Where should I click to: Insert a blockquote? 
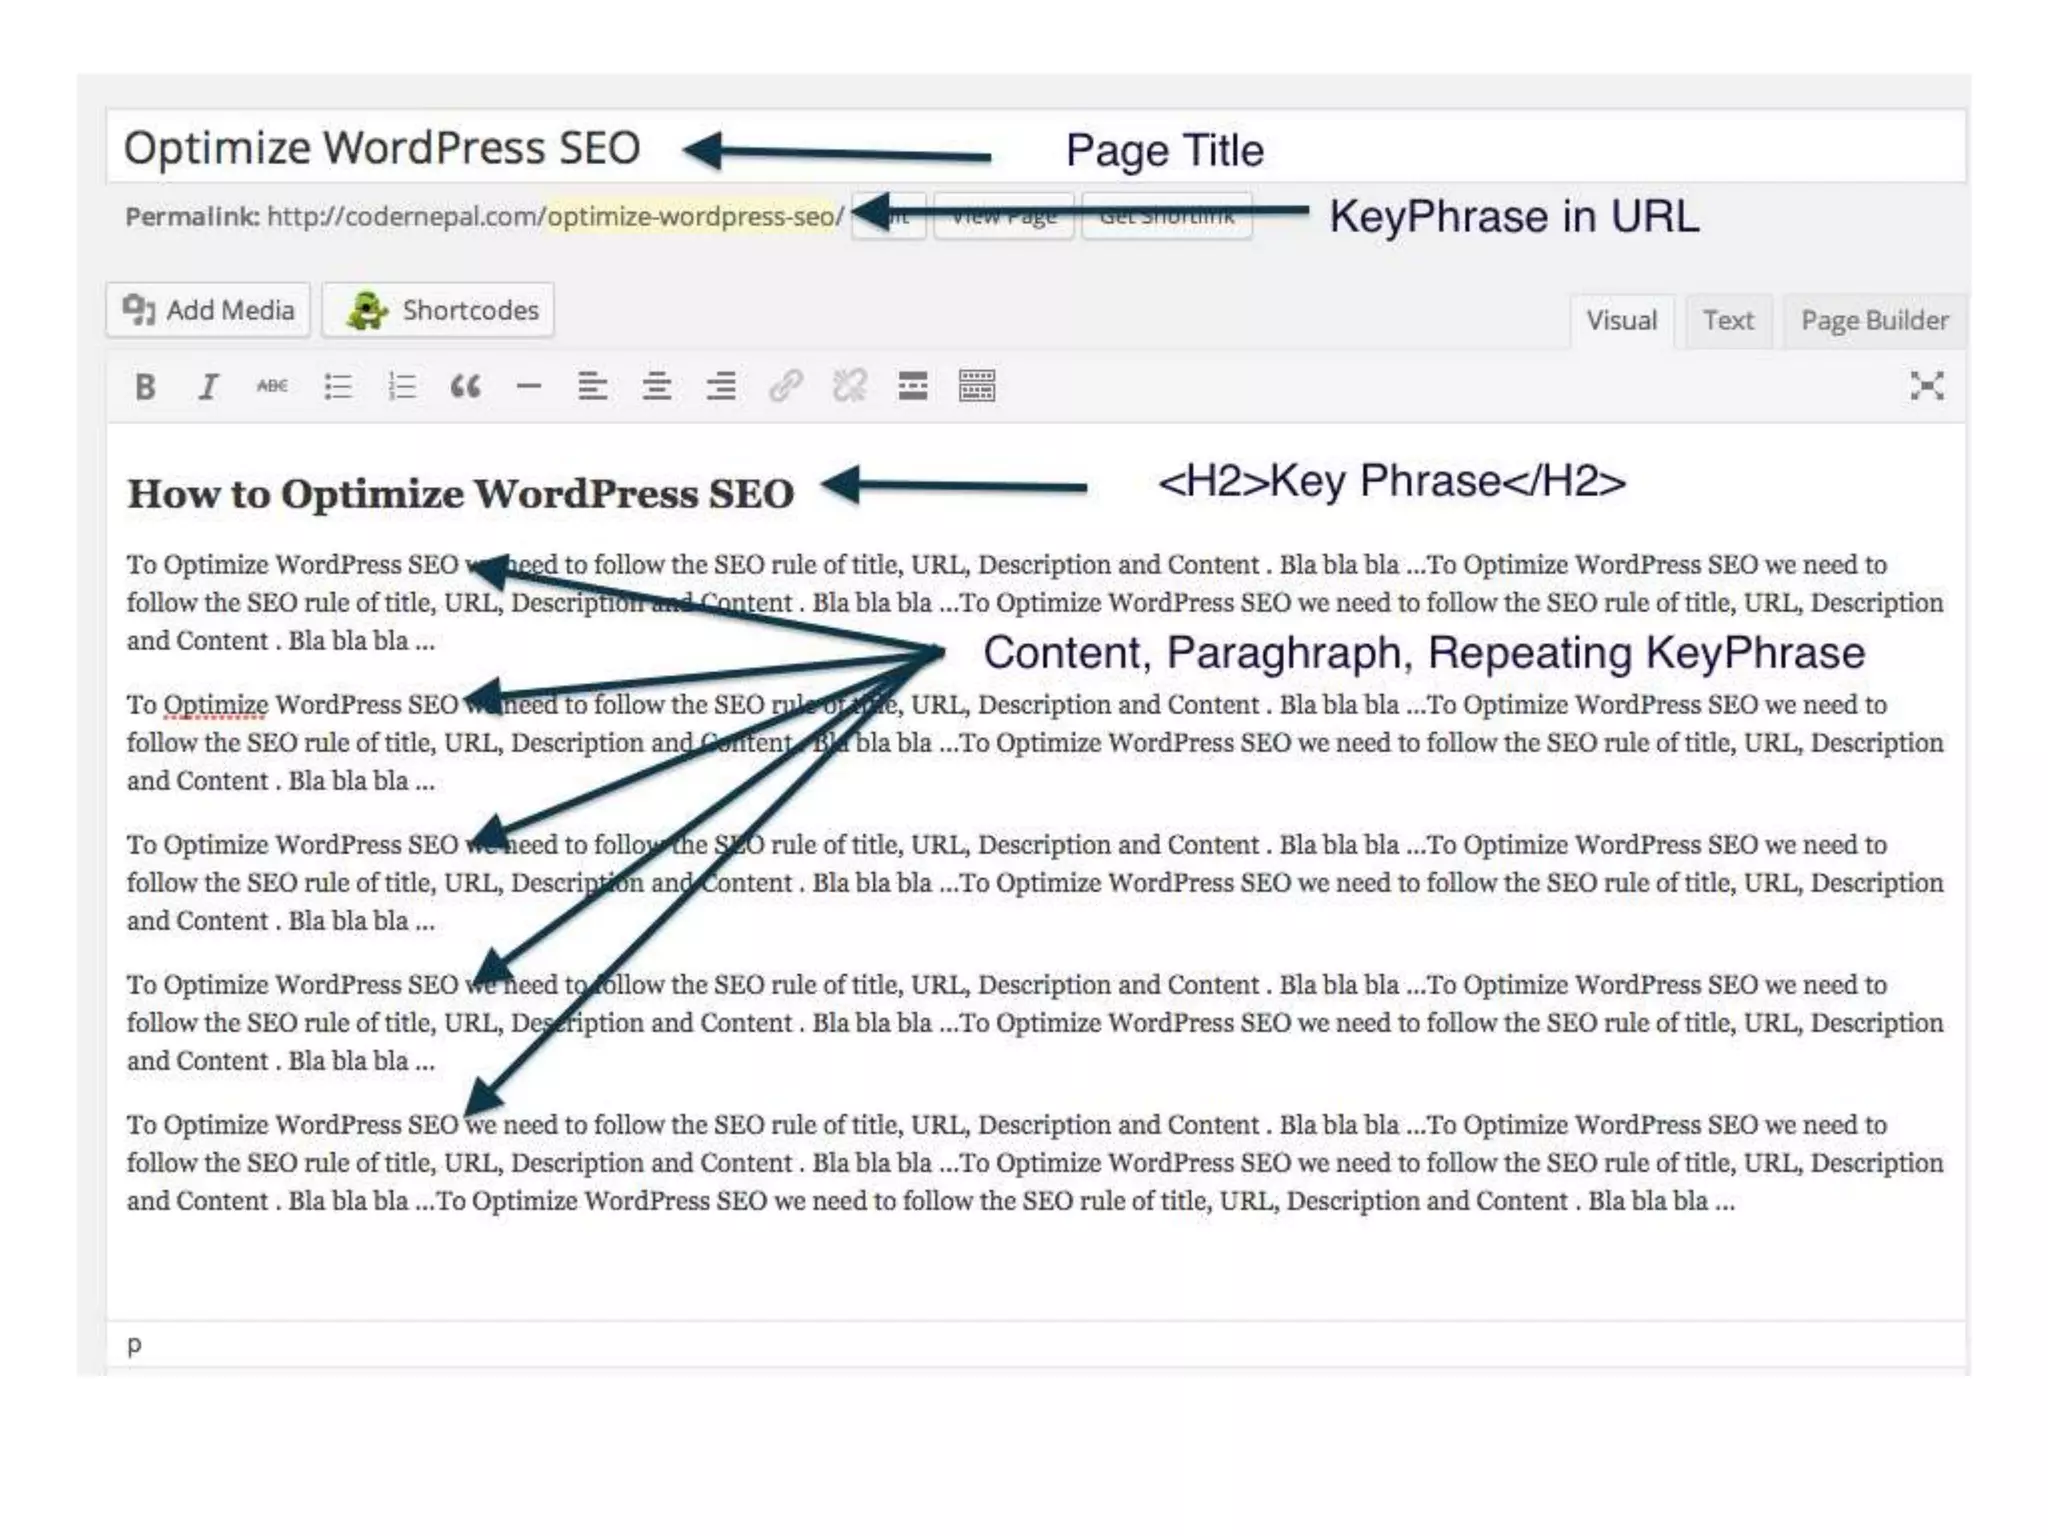click(465, 386)
